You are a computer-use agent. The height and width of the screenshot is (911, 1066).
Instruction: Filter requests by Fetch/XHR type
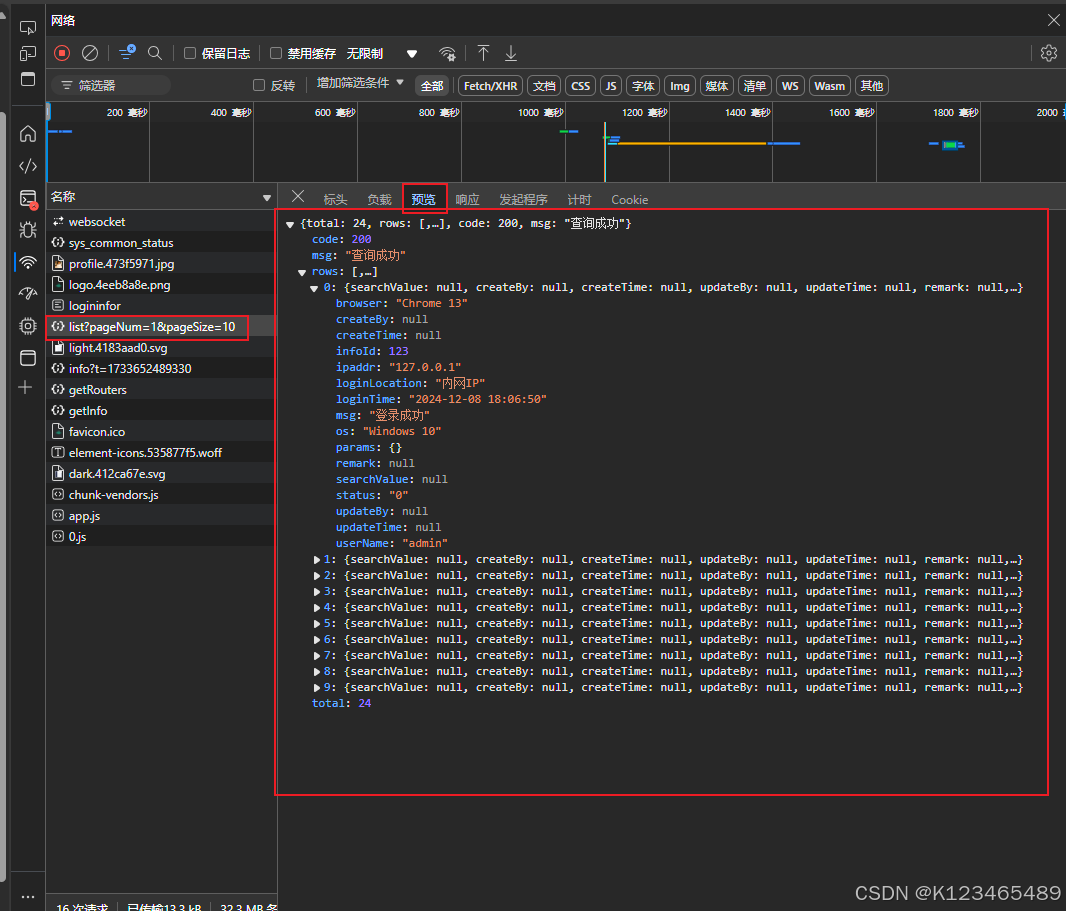(x=489, y=86)
